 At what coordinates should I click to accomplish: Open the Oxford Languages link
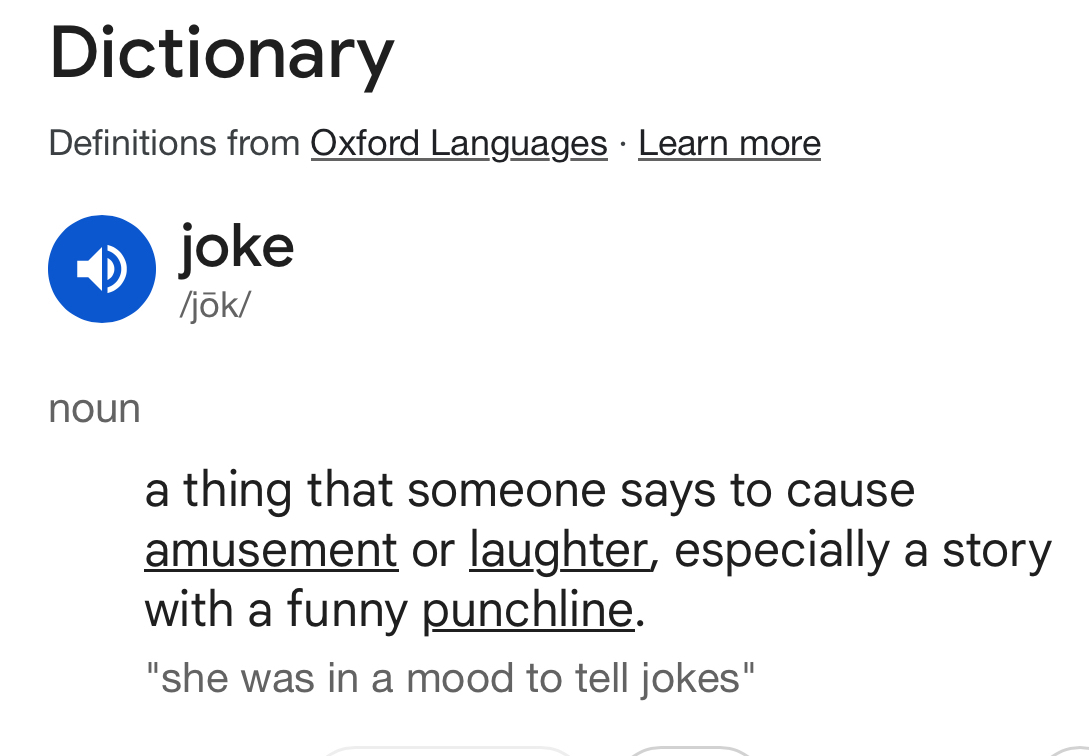click(x=458, y=144)
